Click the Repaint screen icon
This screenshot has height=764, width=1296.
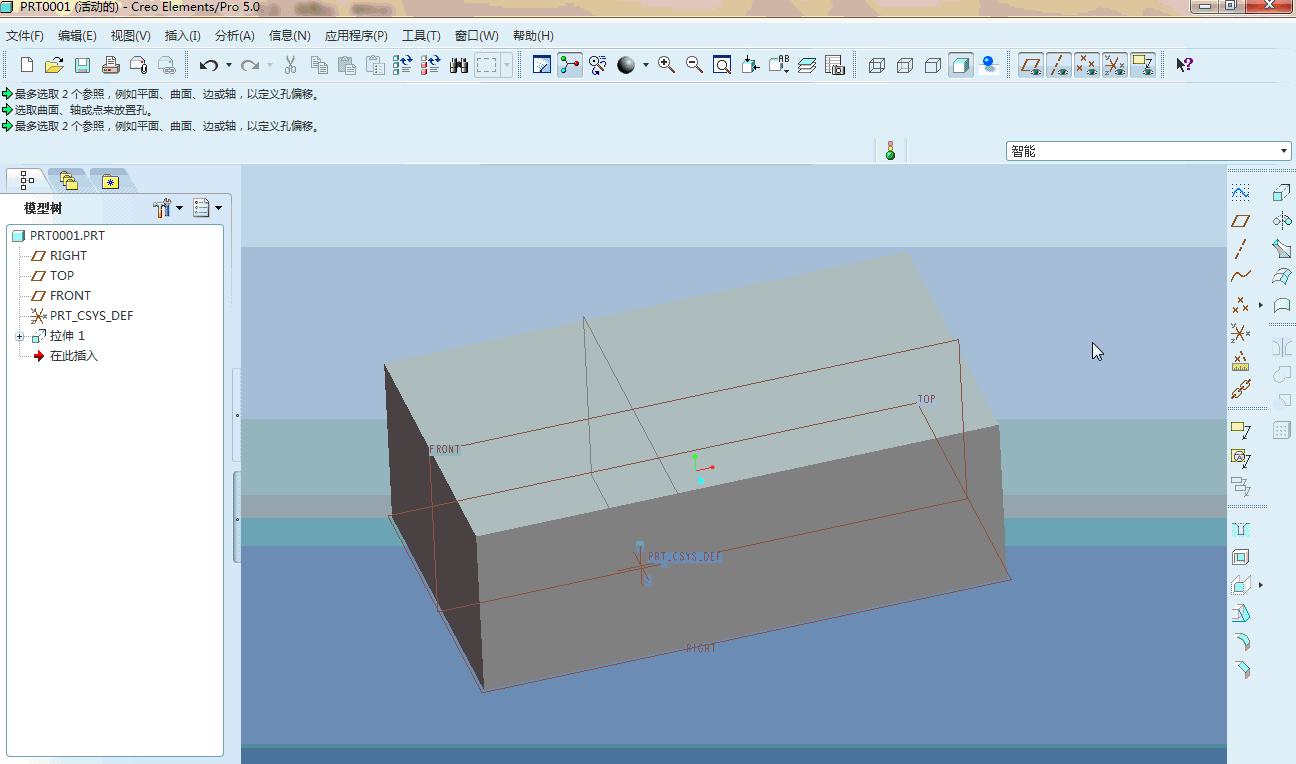[542, 65]
